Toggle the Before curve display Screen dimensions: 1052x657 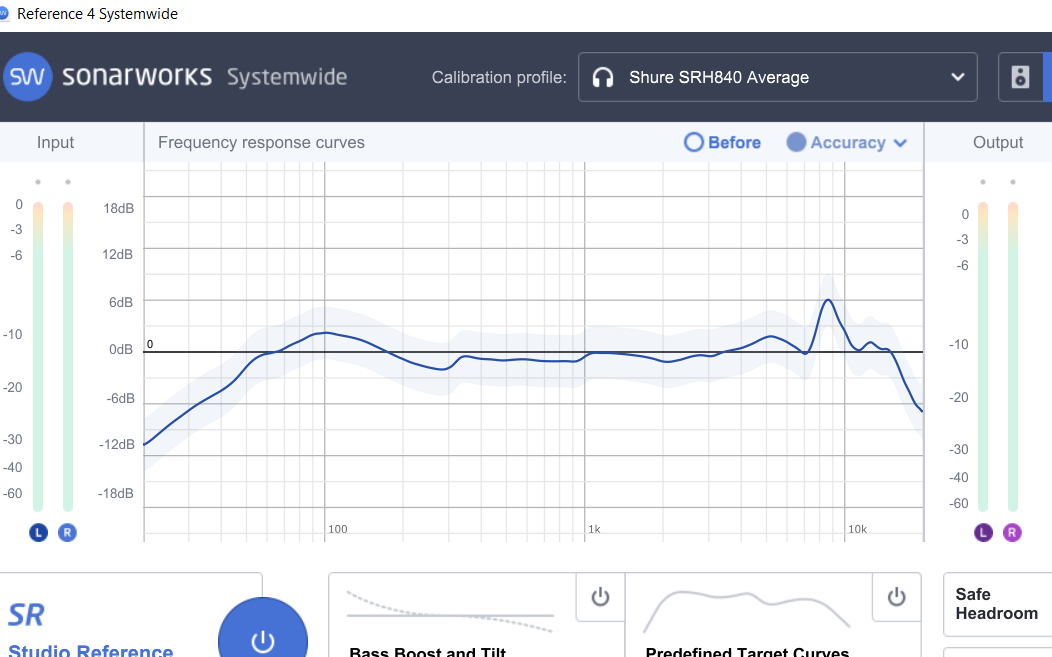pyautogui.click(x=722, y=142)
